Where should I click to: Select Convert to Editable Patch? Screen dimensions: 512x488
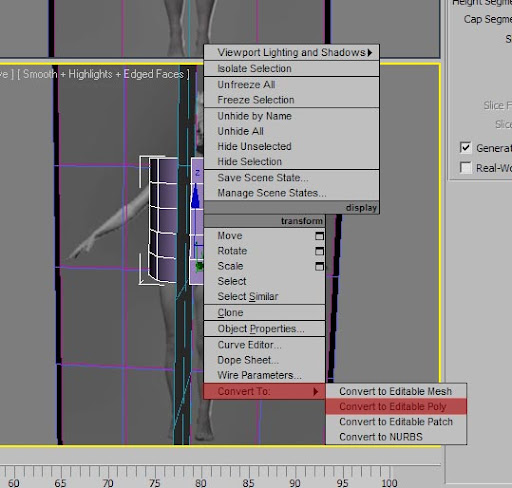click(x=396, y=422)
